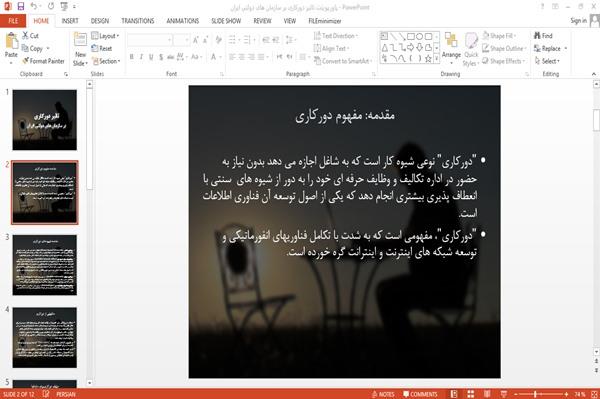Screen dimensions: 600x399
Task: Open the Arrange tool in Drawing
Action: (x=451, y=49)
